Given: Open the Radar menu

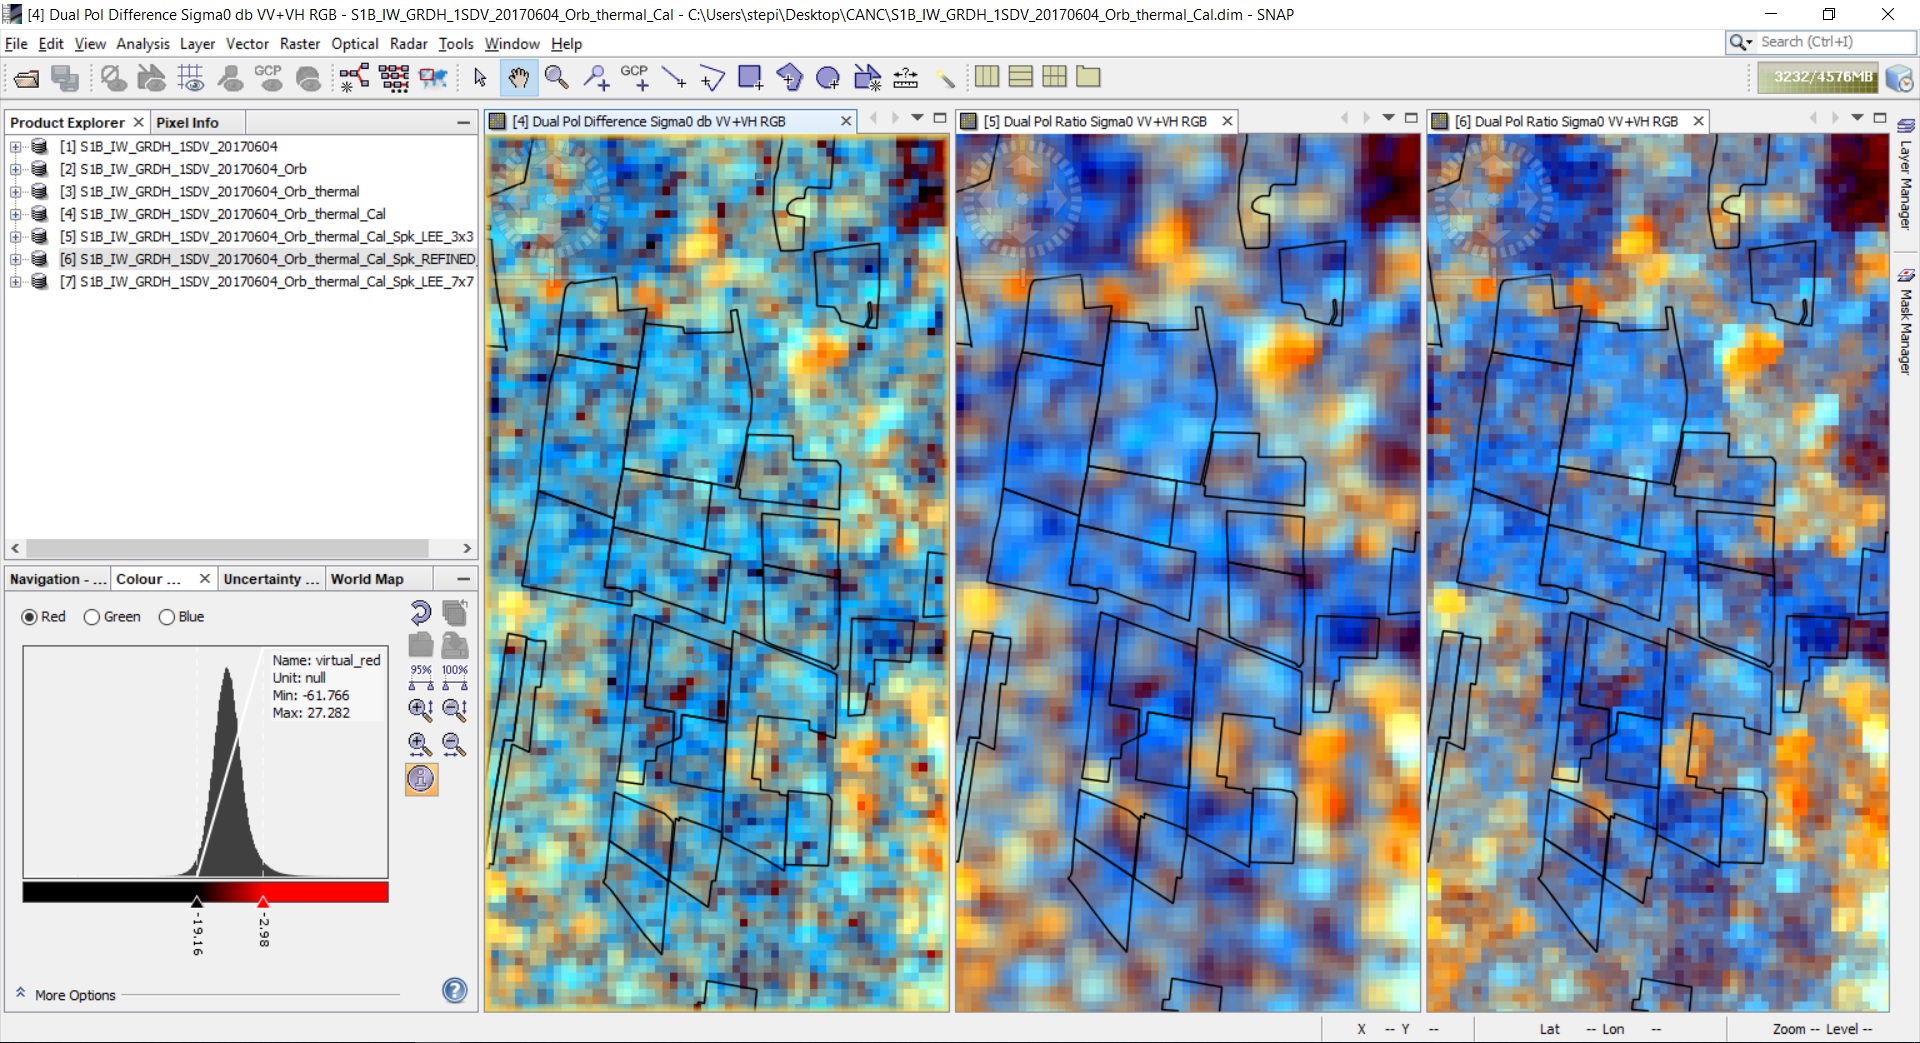Looking at the screenshot, I should [x=408, y=44].
